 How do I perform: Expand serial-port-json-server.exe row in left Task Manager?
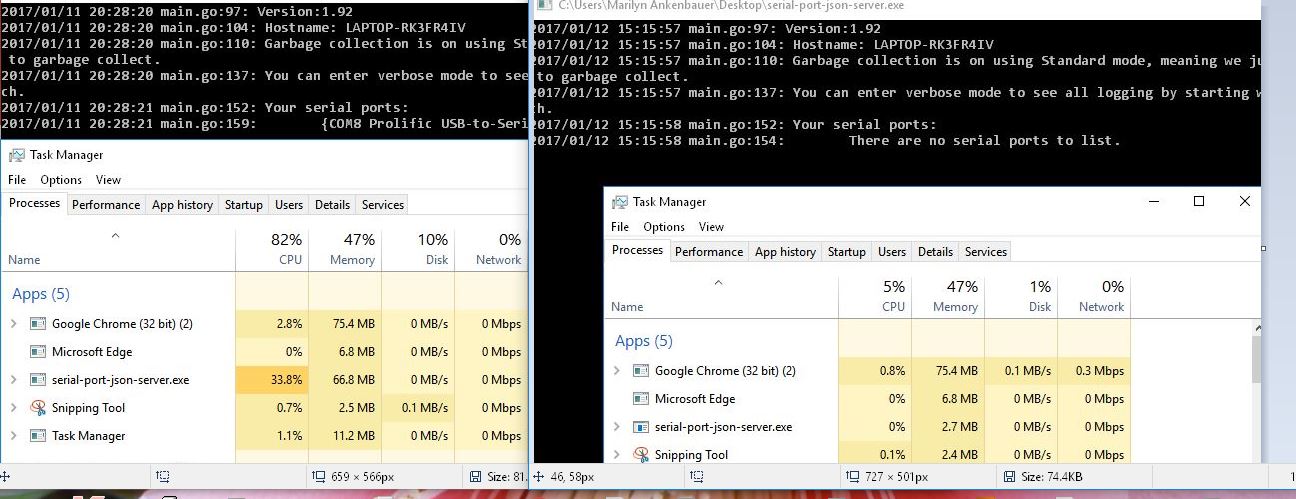pyautogui.click(x=14, y=380)
